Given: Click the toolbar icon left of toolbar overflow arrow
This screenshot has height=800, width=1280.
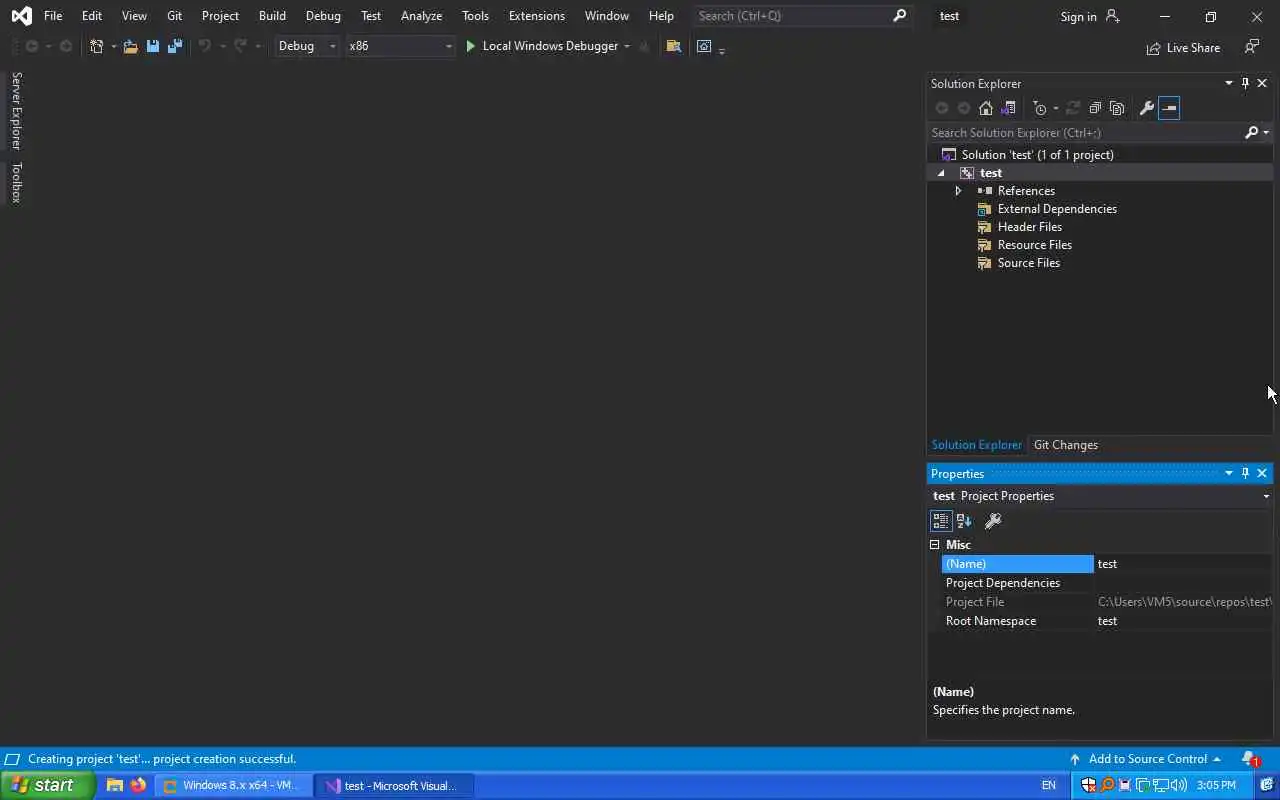Looking at the screenshot, I should (704, 46).
